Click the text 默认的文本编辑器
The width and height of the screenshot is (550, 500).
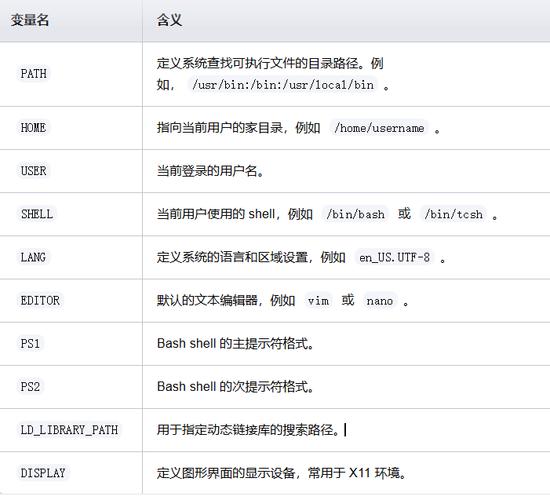point(207,300)
